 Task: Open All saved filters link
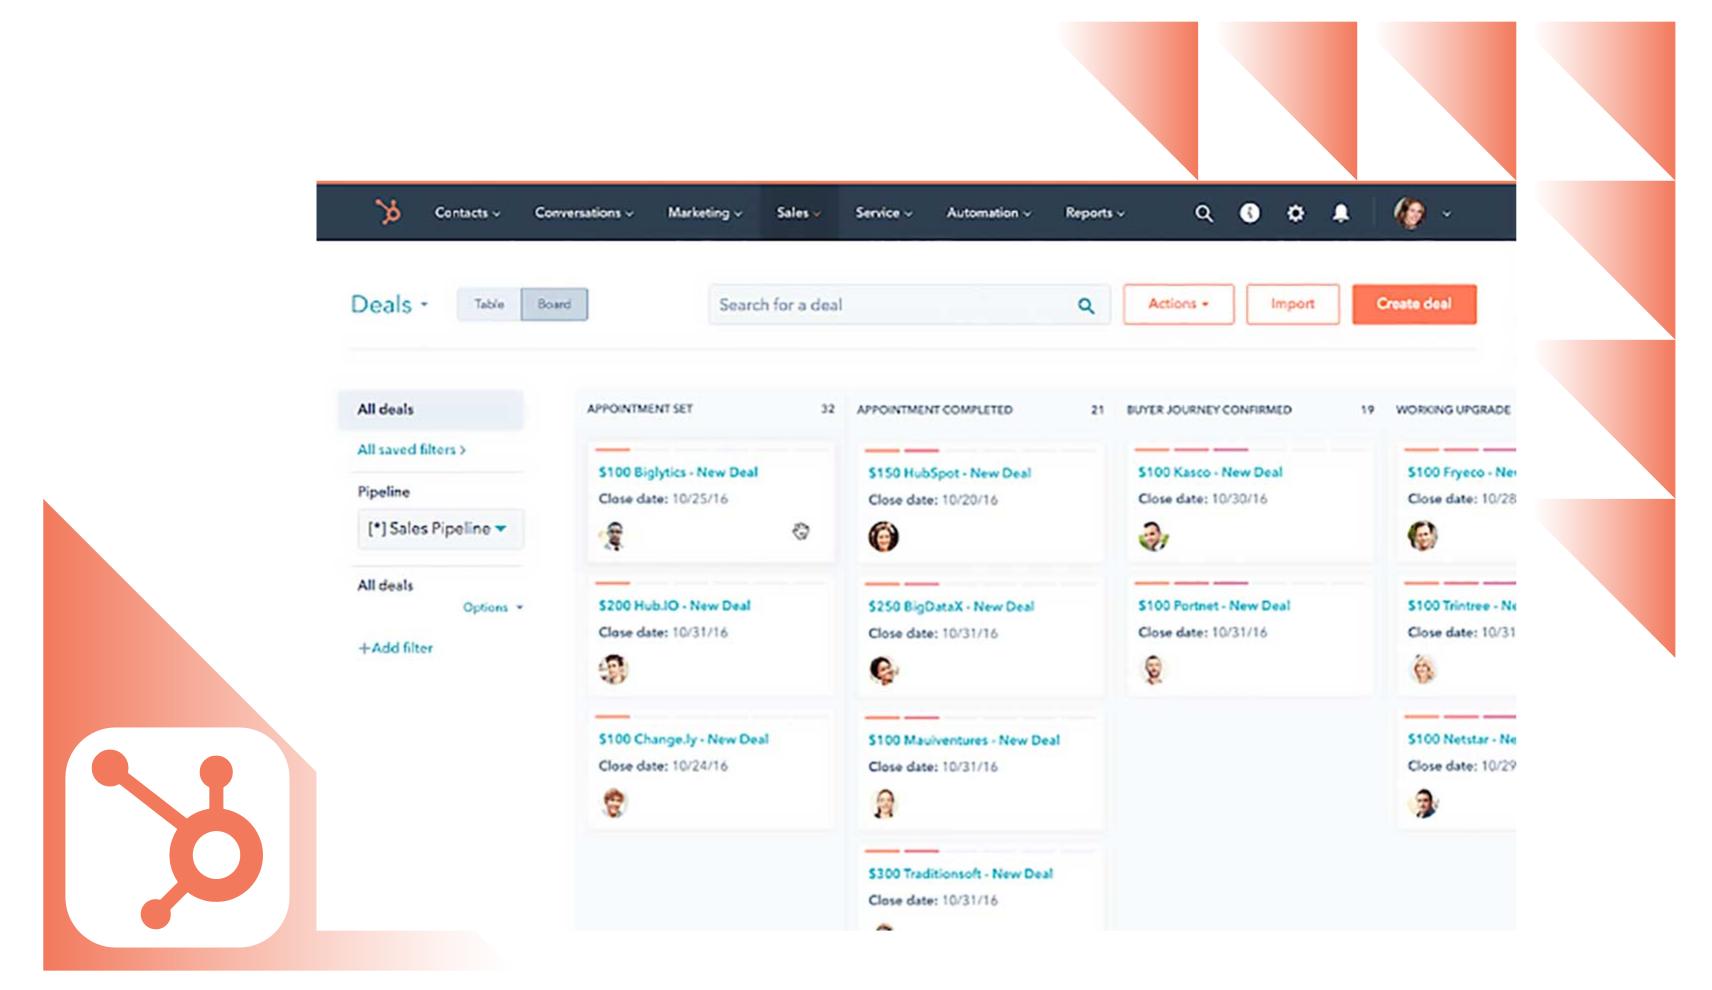pos(411,450)
